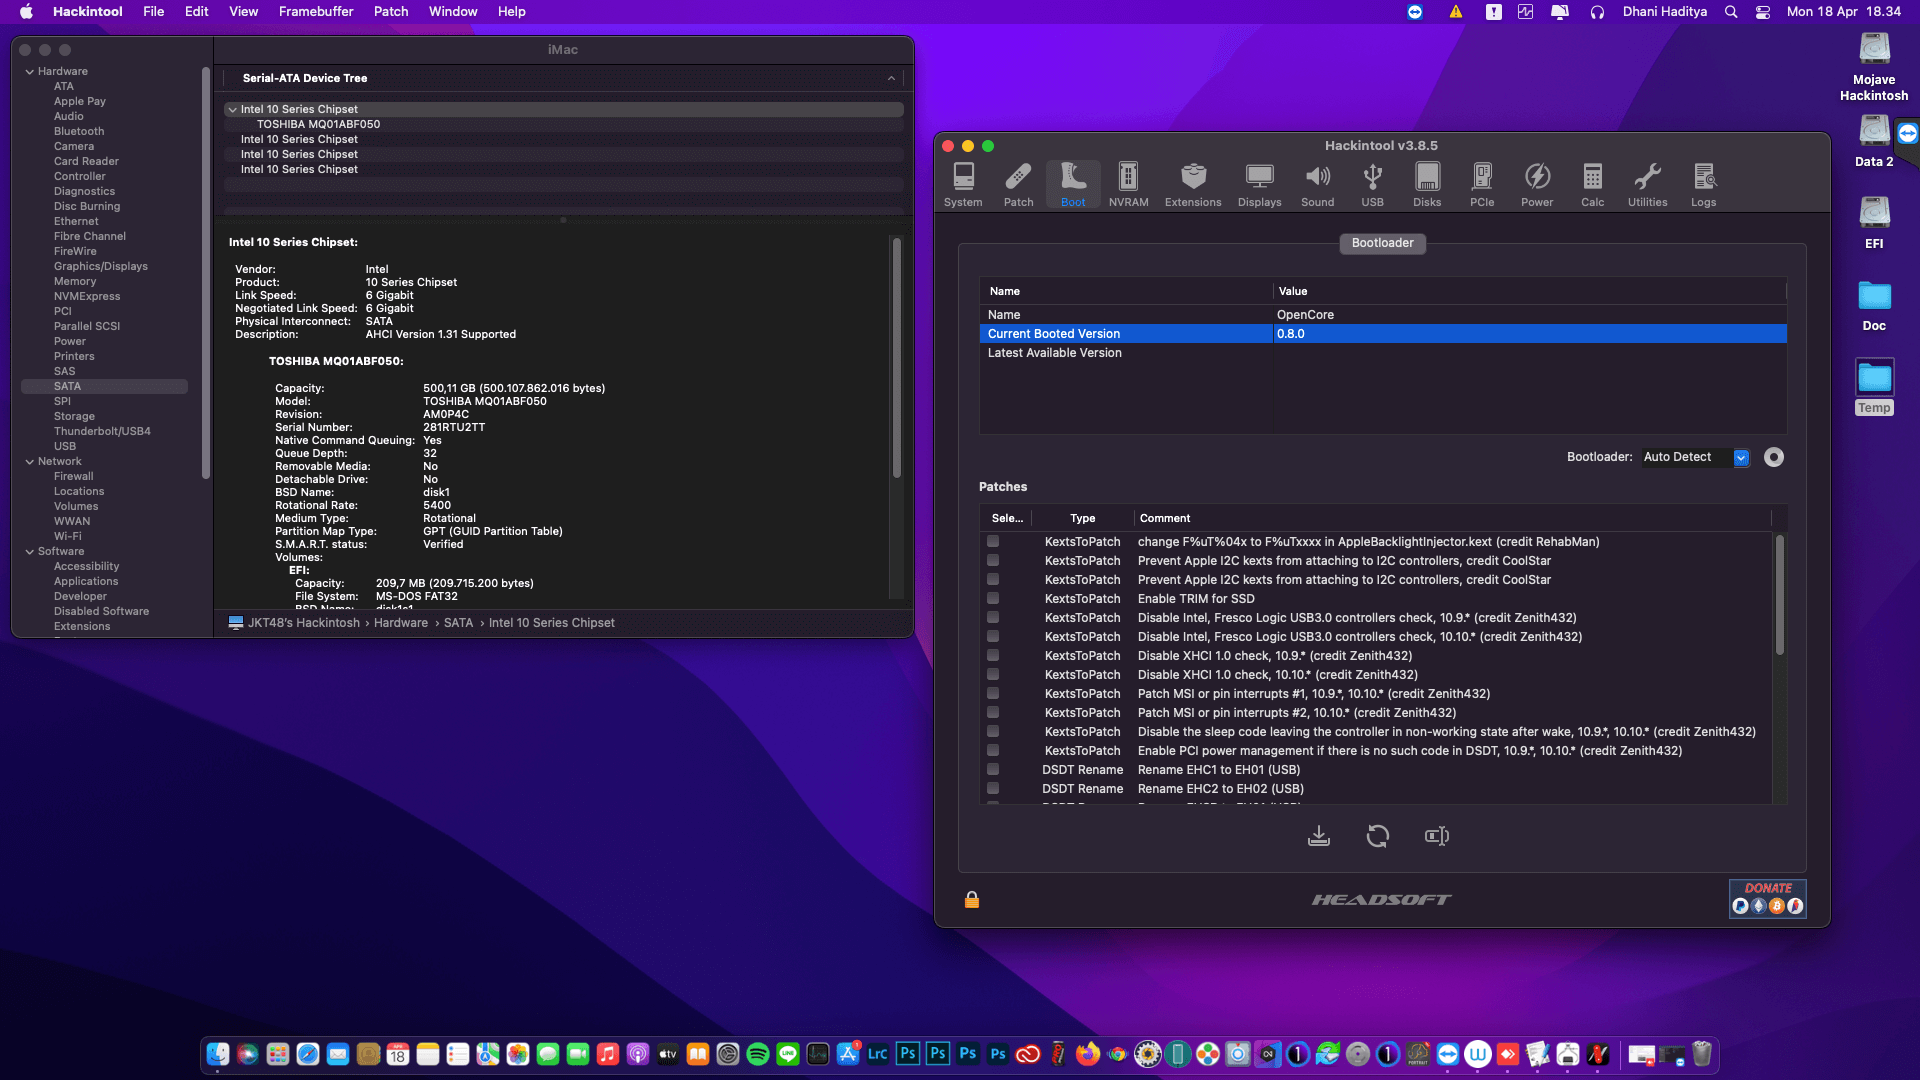Click the download patches icon
This screenshot has height=1080, width=1920.
pyautogui.click(x=1319, y=836)
